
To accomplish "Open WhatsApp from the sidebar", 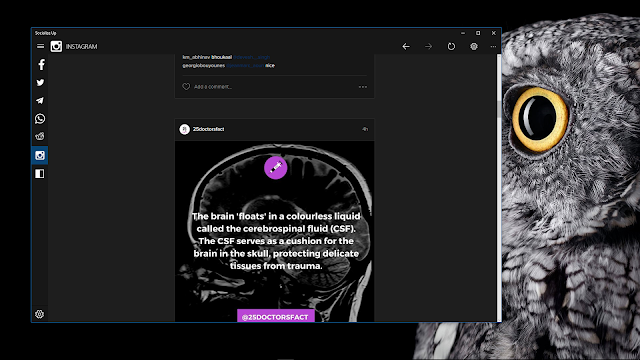I will pos(40,118).
